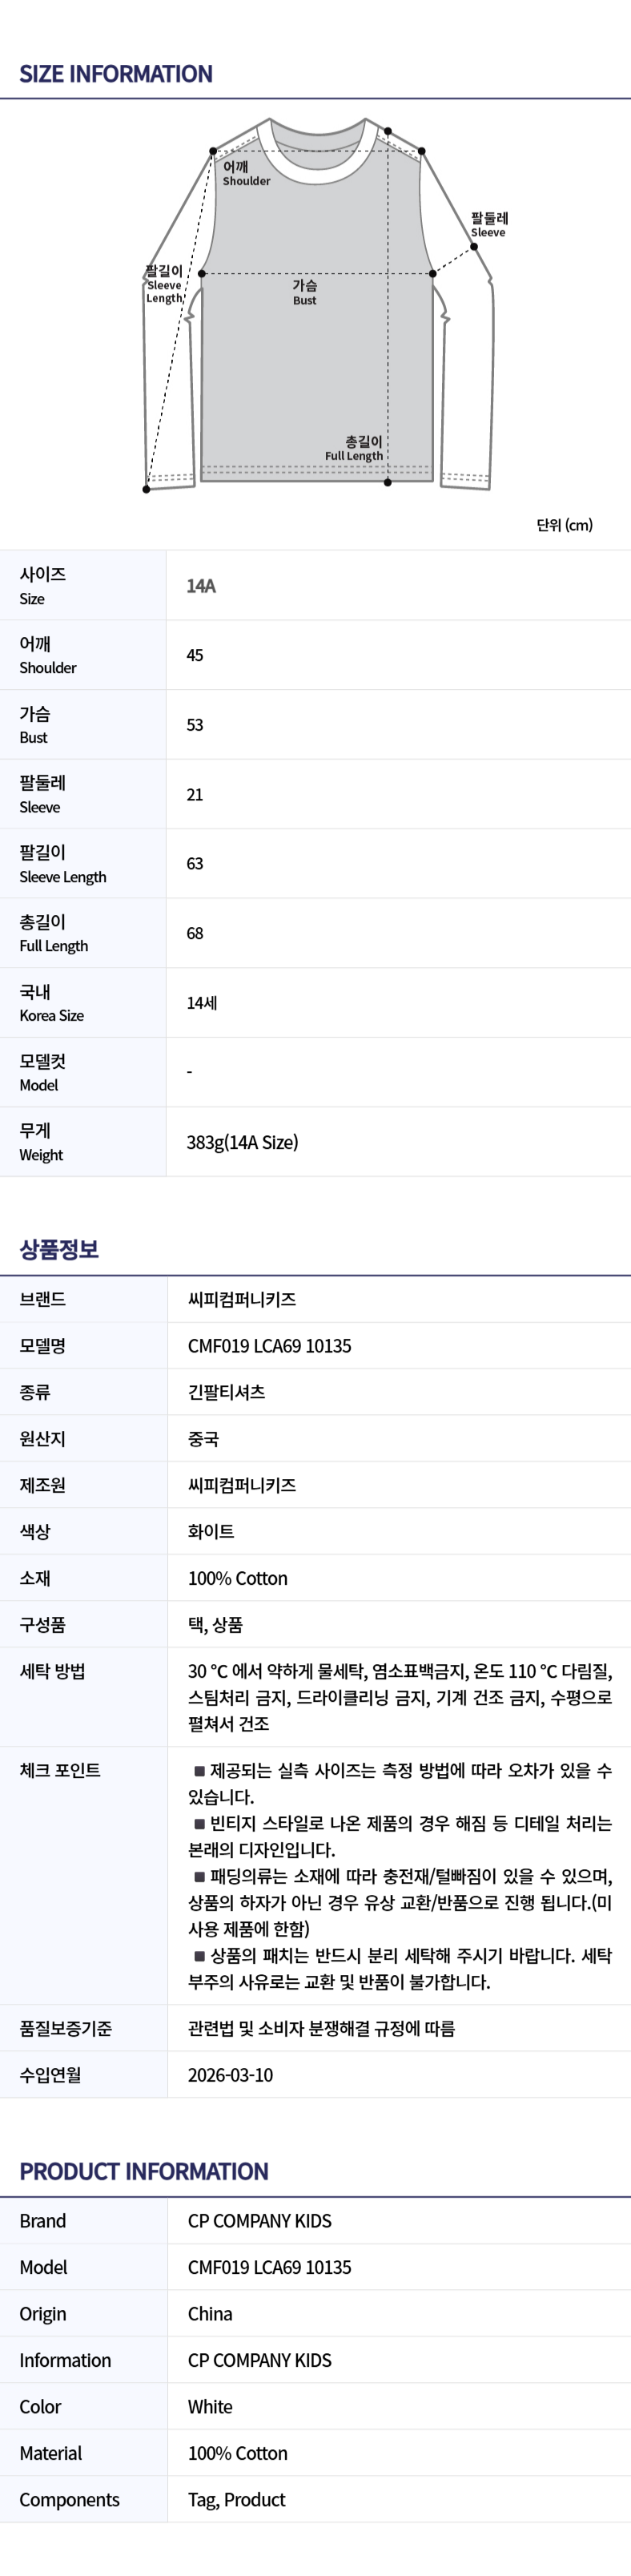
Task: Click the Full Length label on diagram
Action: (x=354, y=448)
